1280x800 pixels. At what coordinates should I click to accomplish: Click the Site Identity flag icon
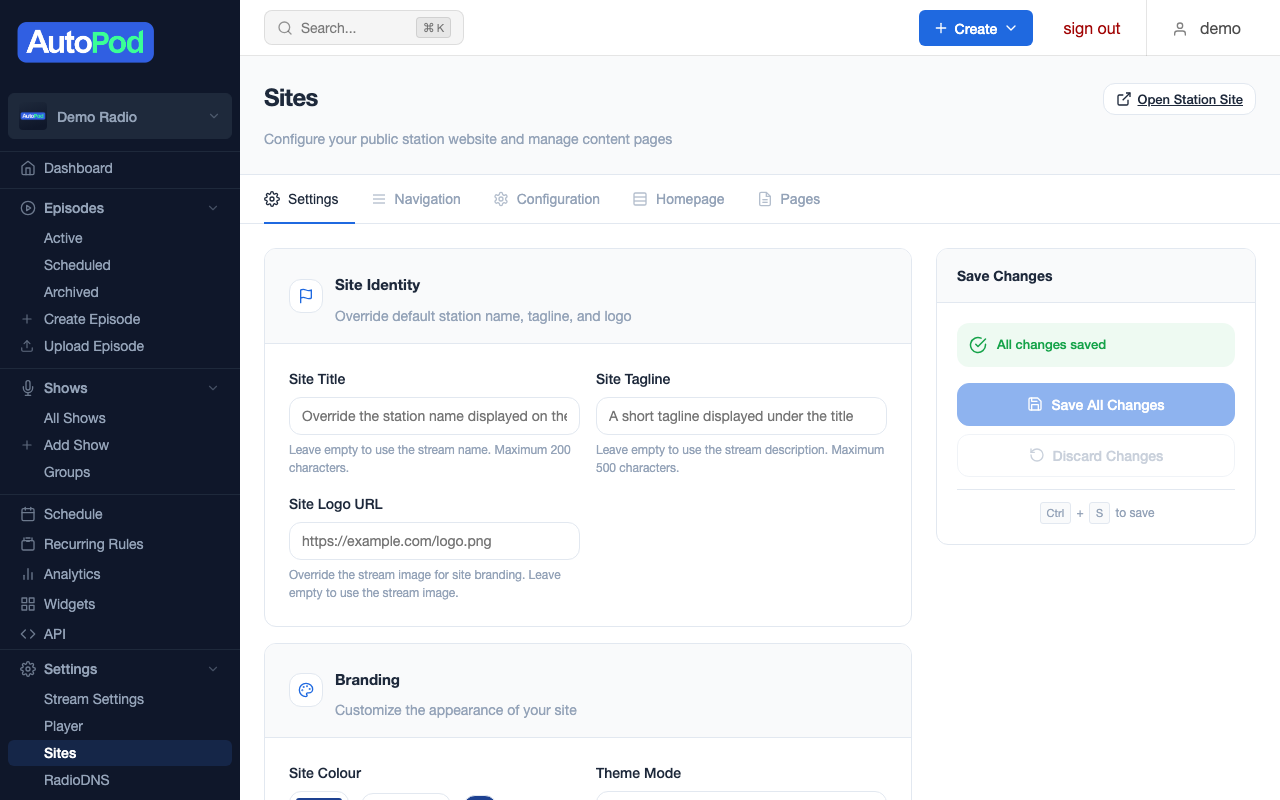305,296
